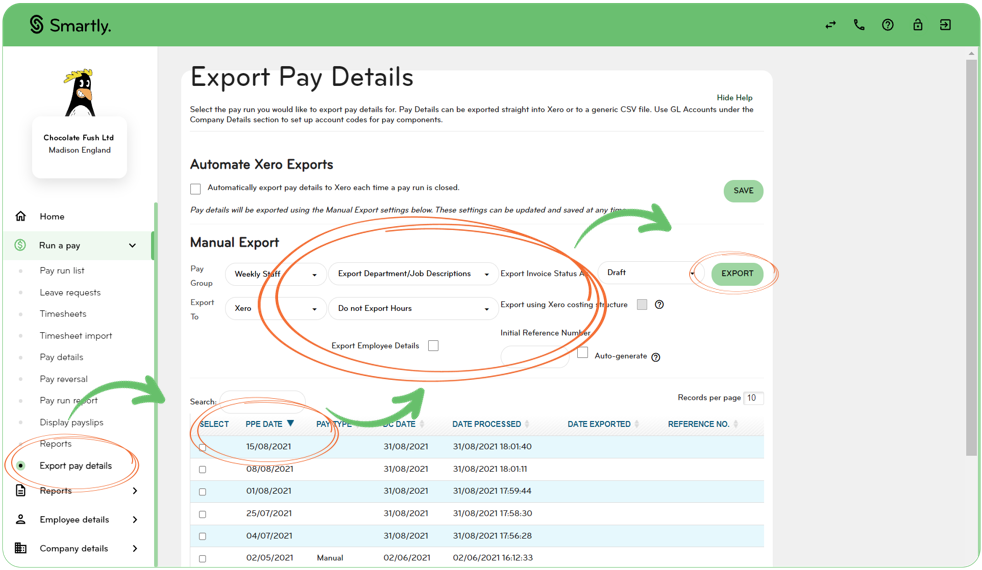Sort by DATE PROCESSED column
Viewport: 982px width, 570px height.
click(490, 424)
